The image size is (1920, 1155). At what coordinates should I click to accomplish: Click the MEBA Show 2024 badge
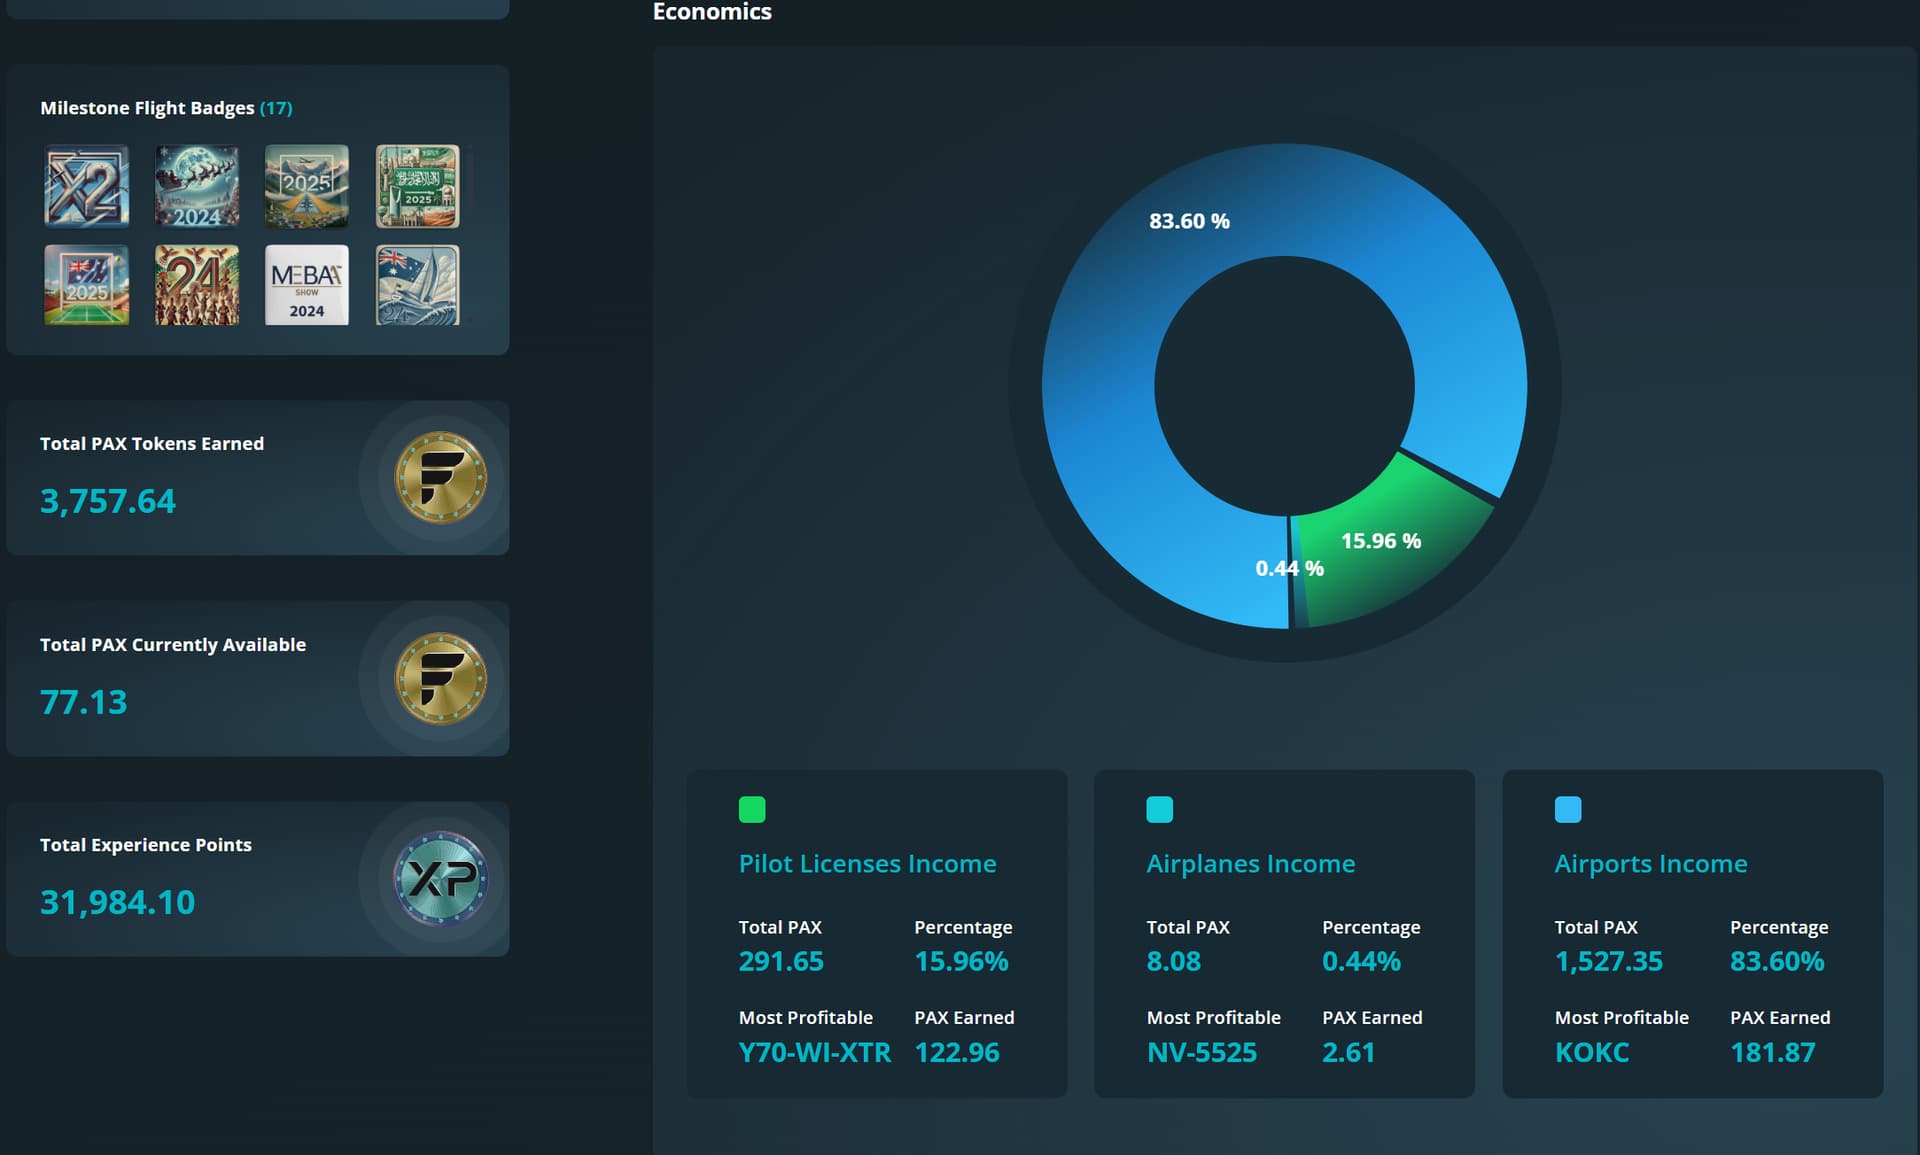[307, 285]
